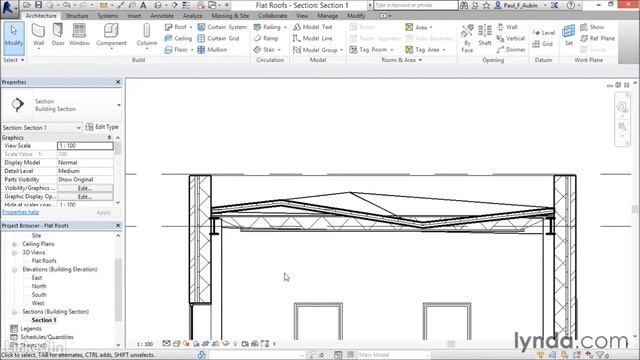Image resolution: width=640 pixels, height=360 pixels.
Task: Show the work plane
Action: [x=592, y=27]
